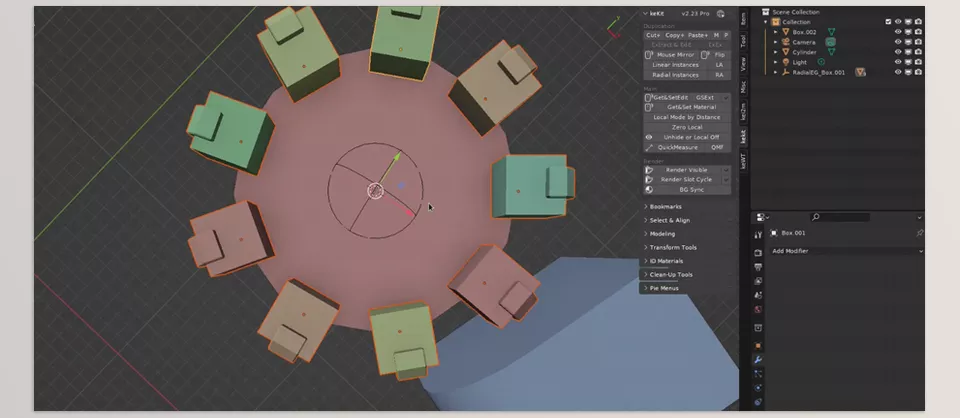
Task: Open the View Layer properties tab icon
Action: pyautogui.click(x=758, y=281)
